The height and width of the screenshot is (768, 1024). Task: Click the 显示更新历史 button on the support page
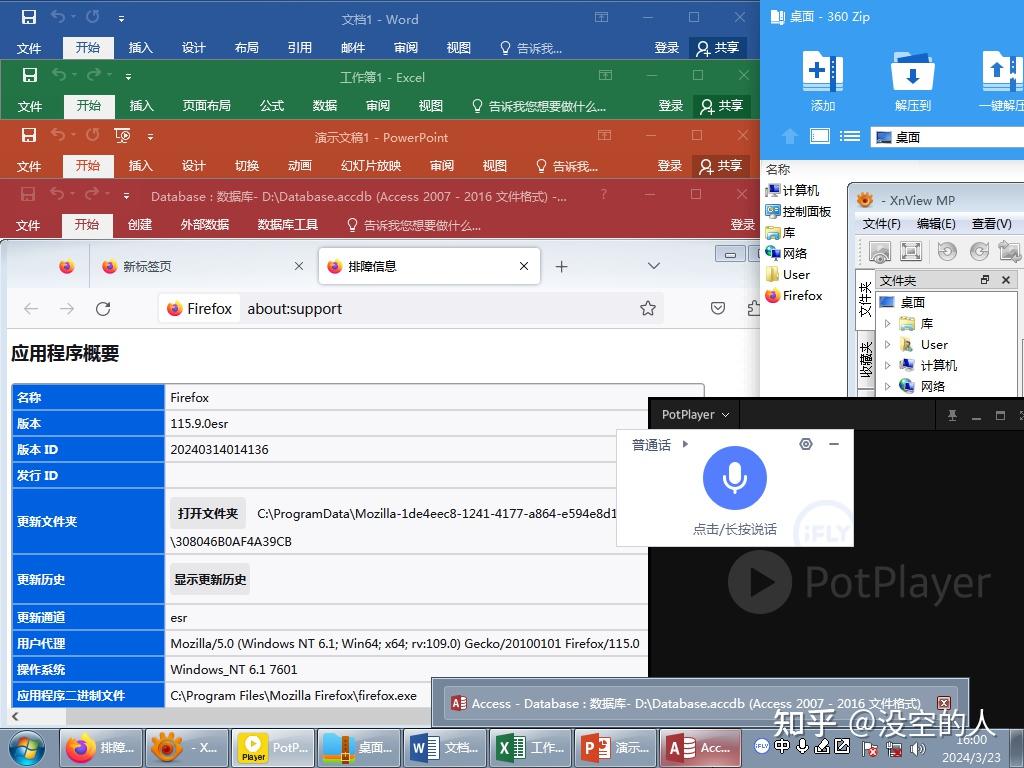coord(209,579)
